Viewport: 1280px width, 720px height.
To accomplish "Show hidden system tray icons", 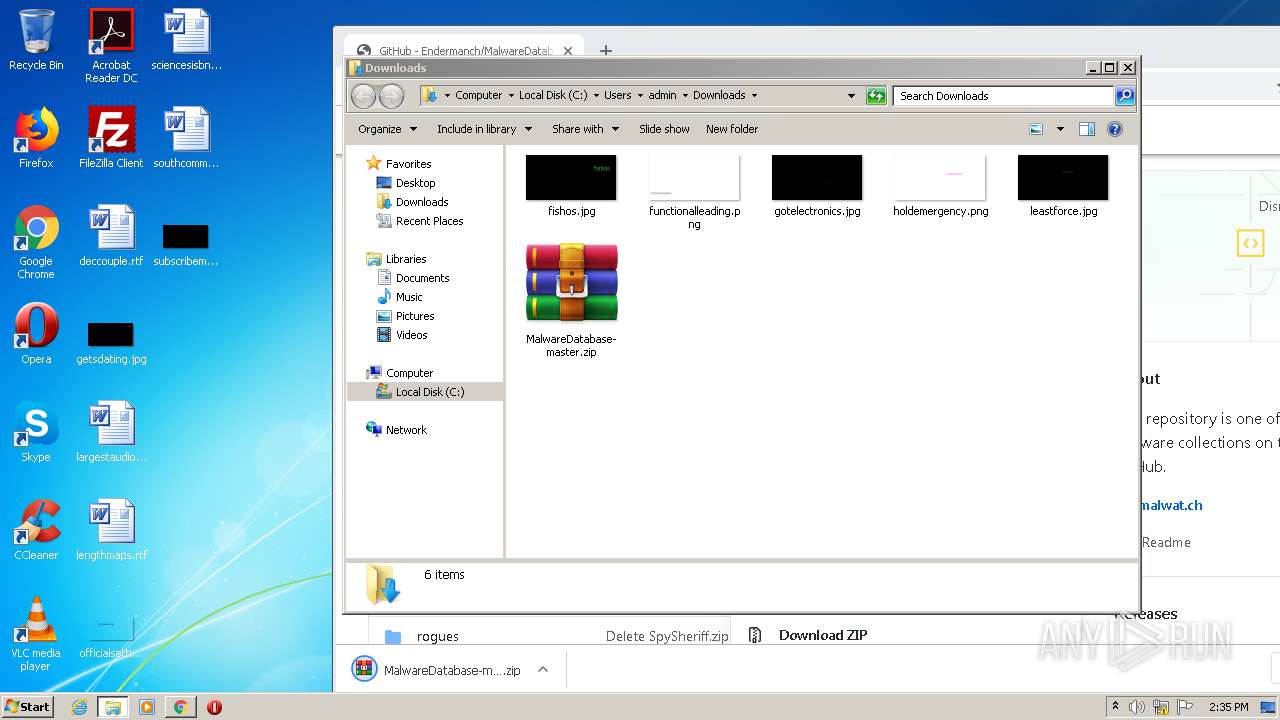I will coord(1115,707).
